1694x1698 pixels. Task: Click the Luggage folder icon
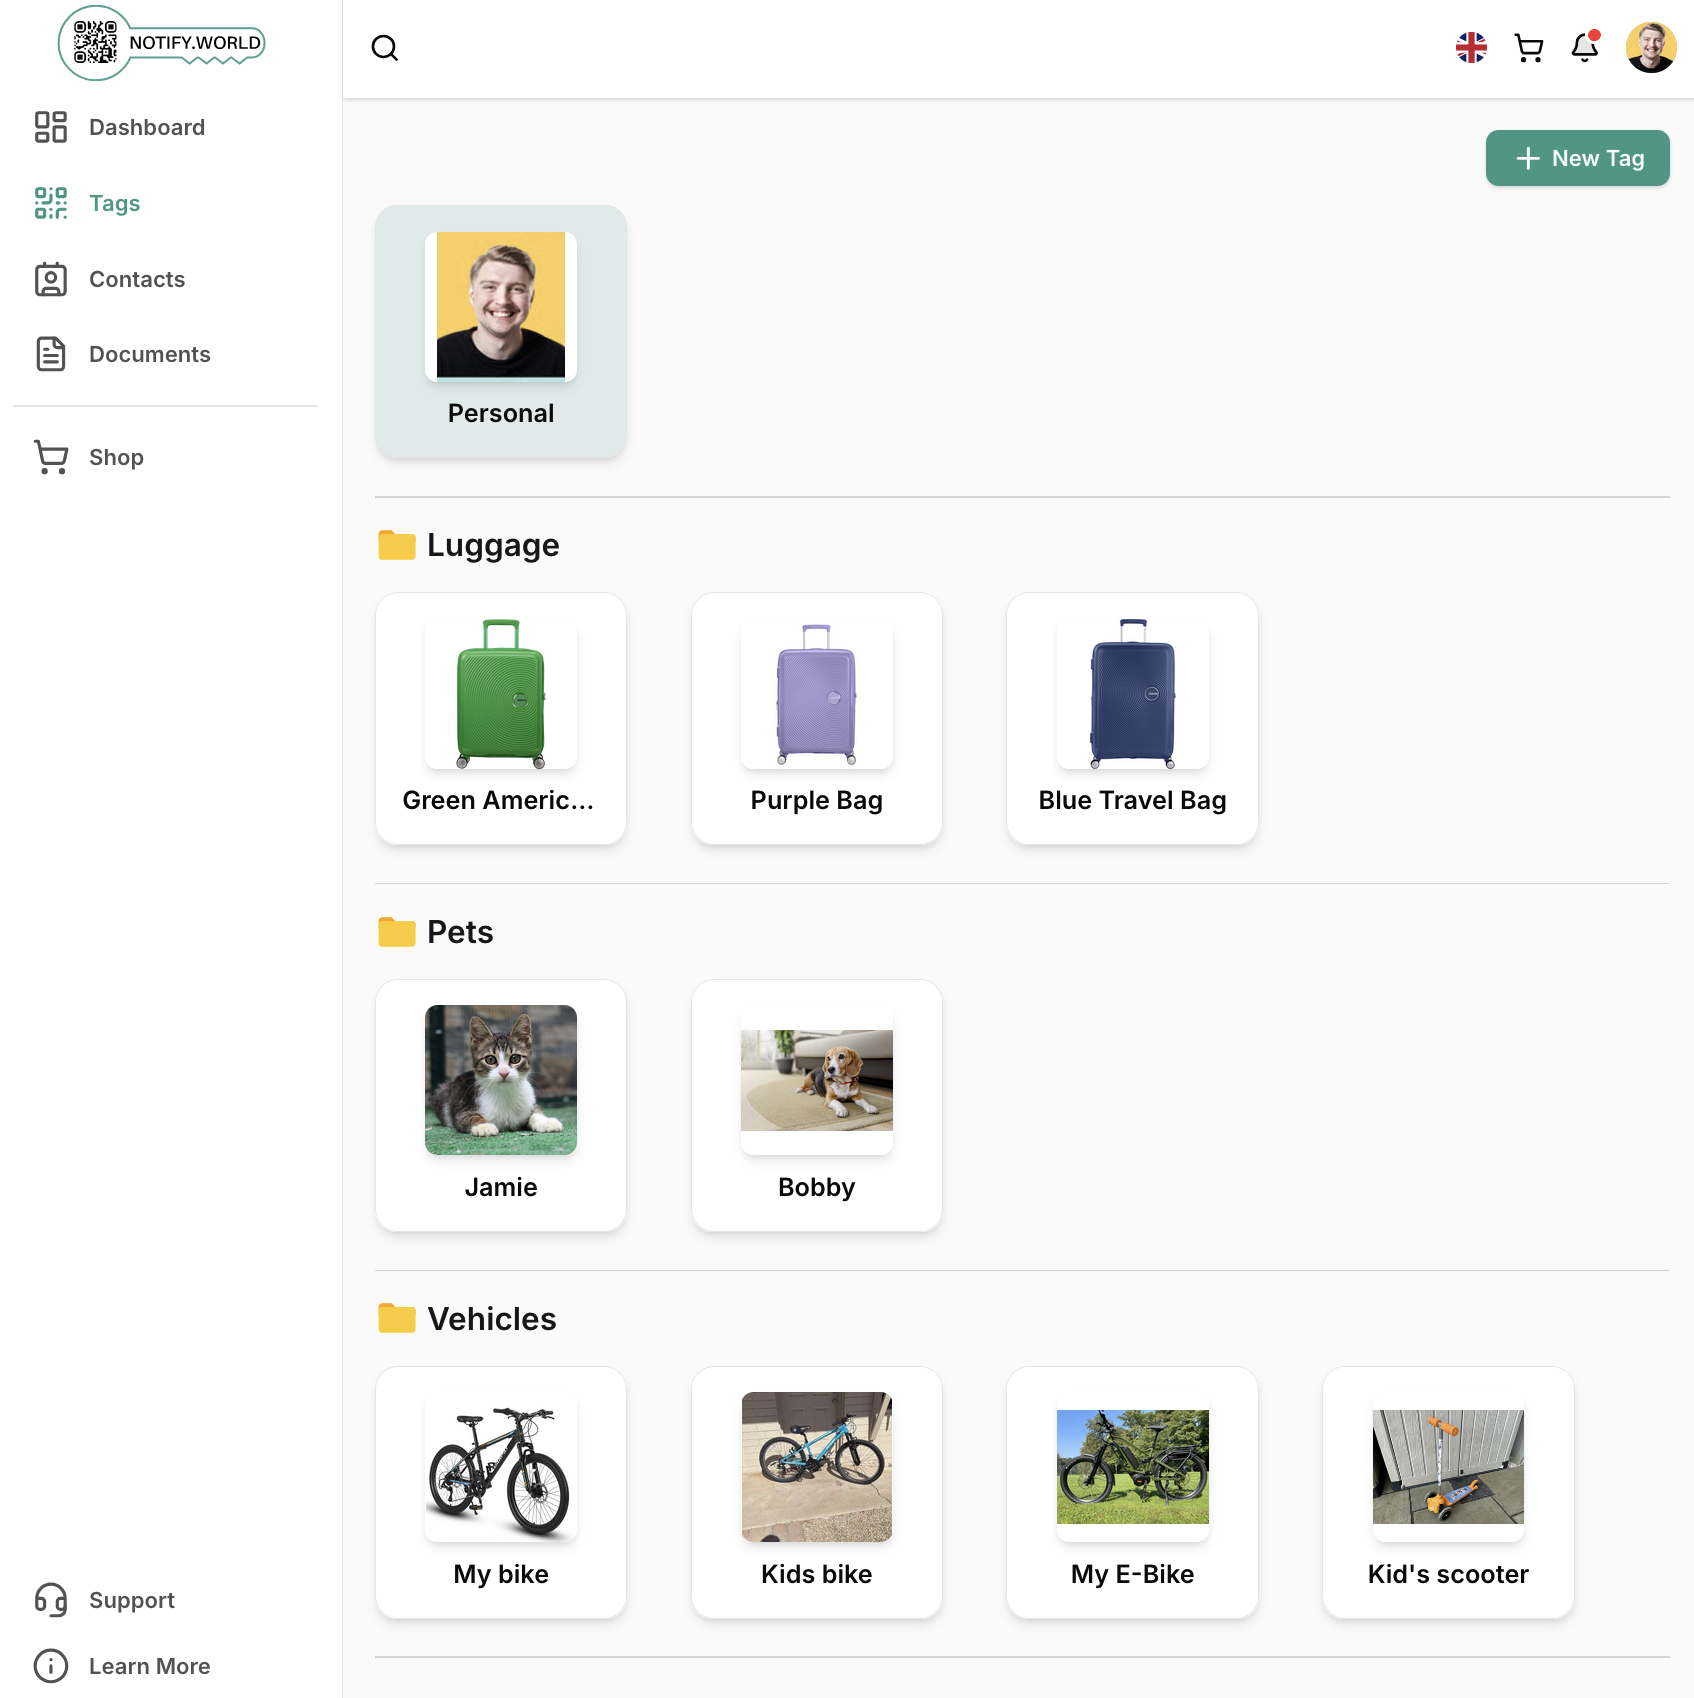click(397, 546)
